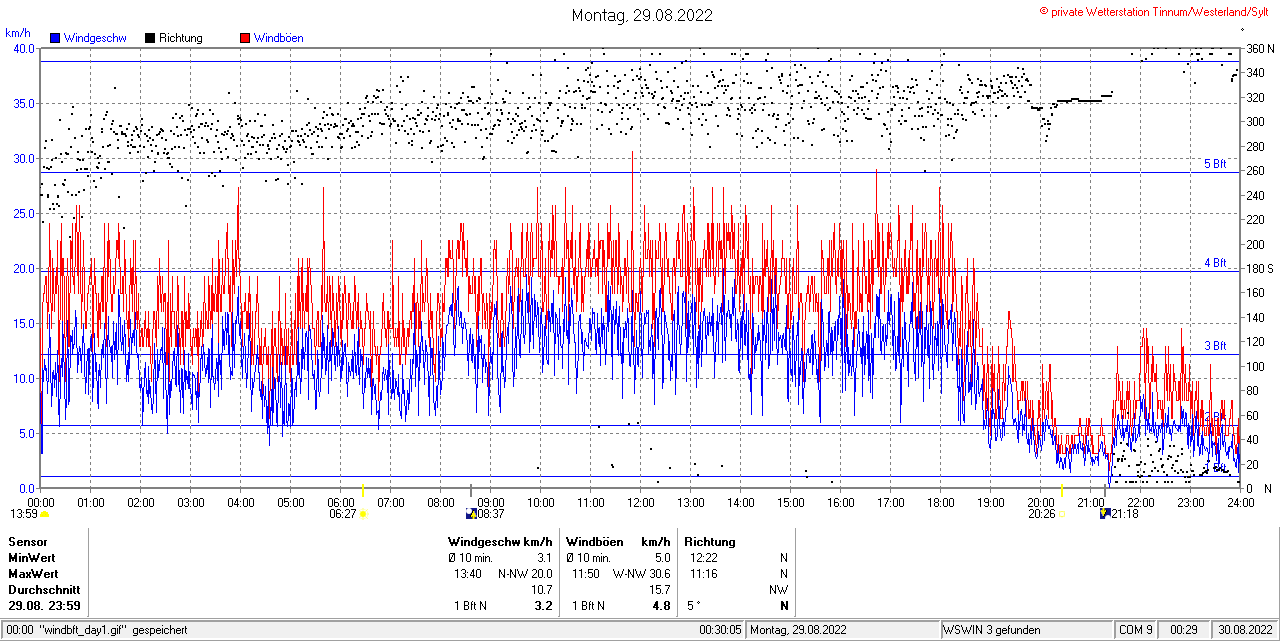The image size is (1280, 641).
Task: Click the current gust value 4.8
Action: [661, 606]
